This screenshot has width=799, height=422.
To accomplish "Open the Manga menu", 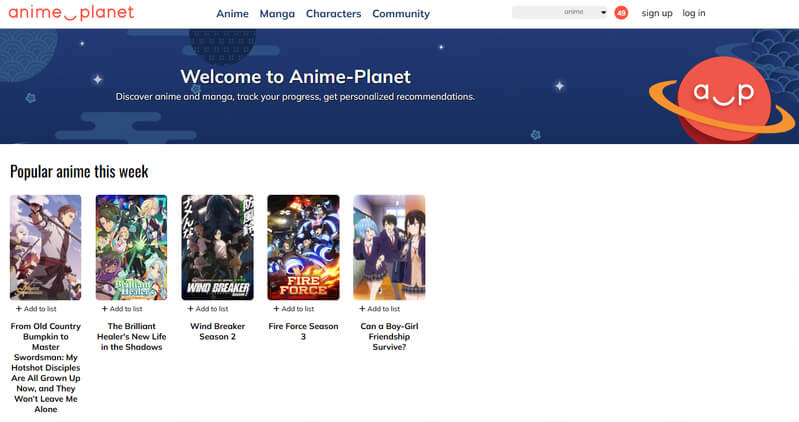I will click(x=277, y=14).
